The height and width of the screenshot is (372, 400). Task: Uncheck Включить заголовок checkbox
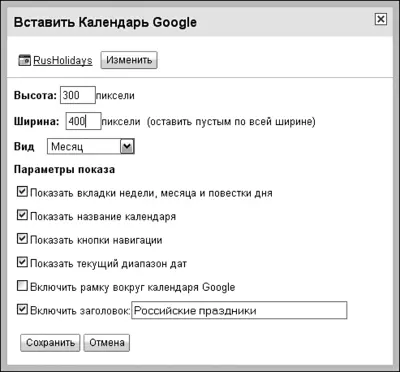[22, 310]
